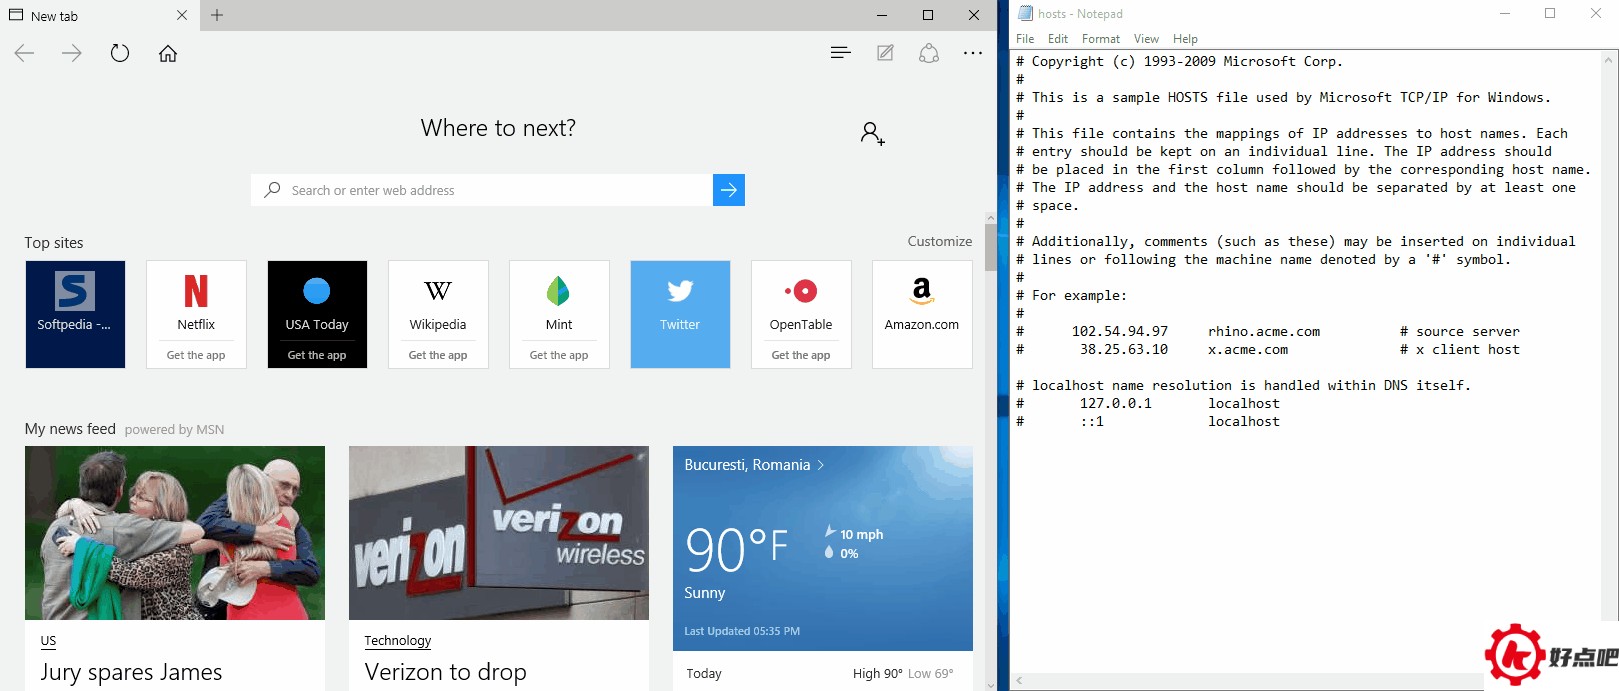Click the Customize top sites link
Image resolution: width=1619 pixels, height=691 pixels.
click(939, 241)
